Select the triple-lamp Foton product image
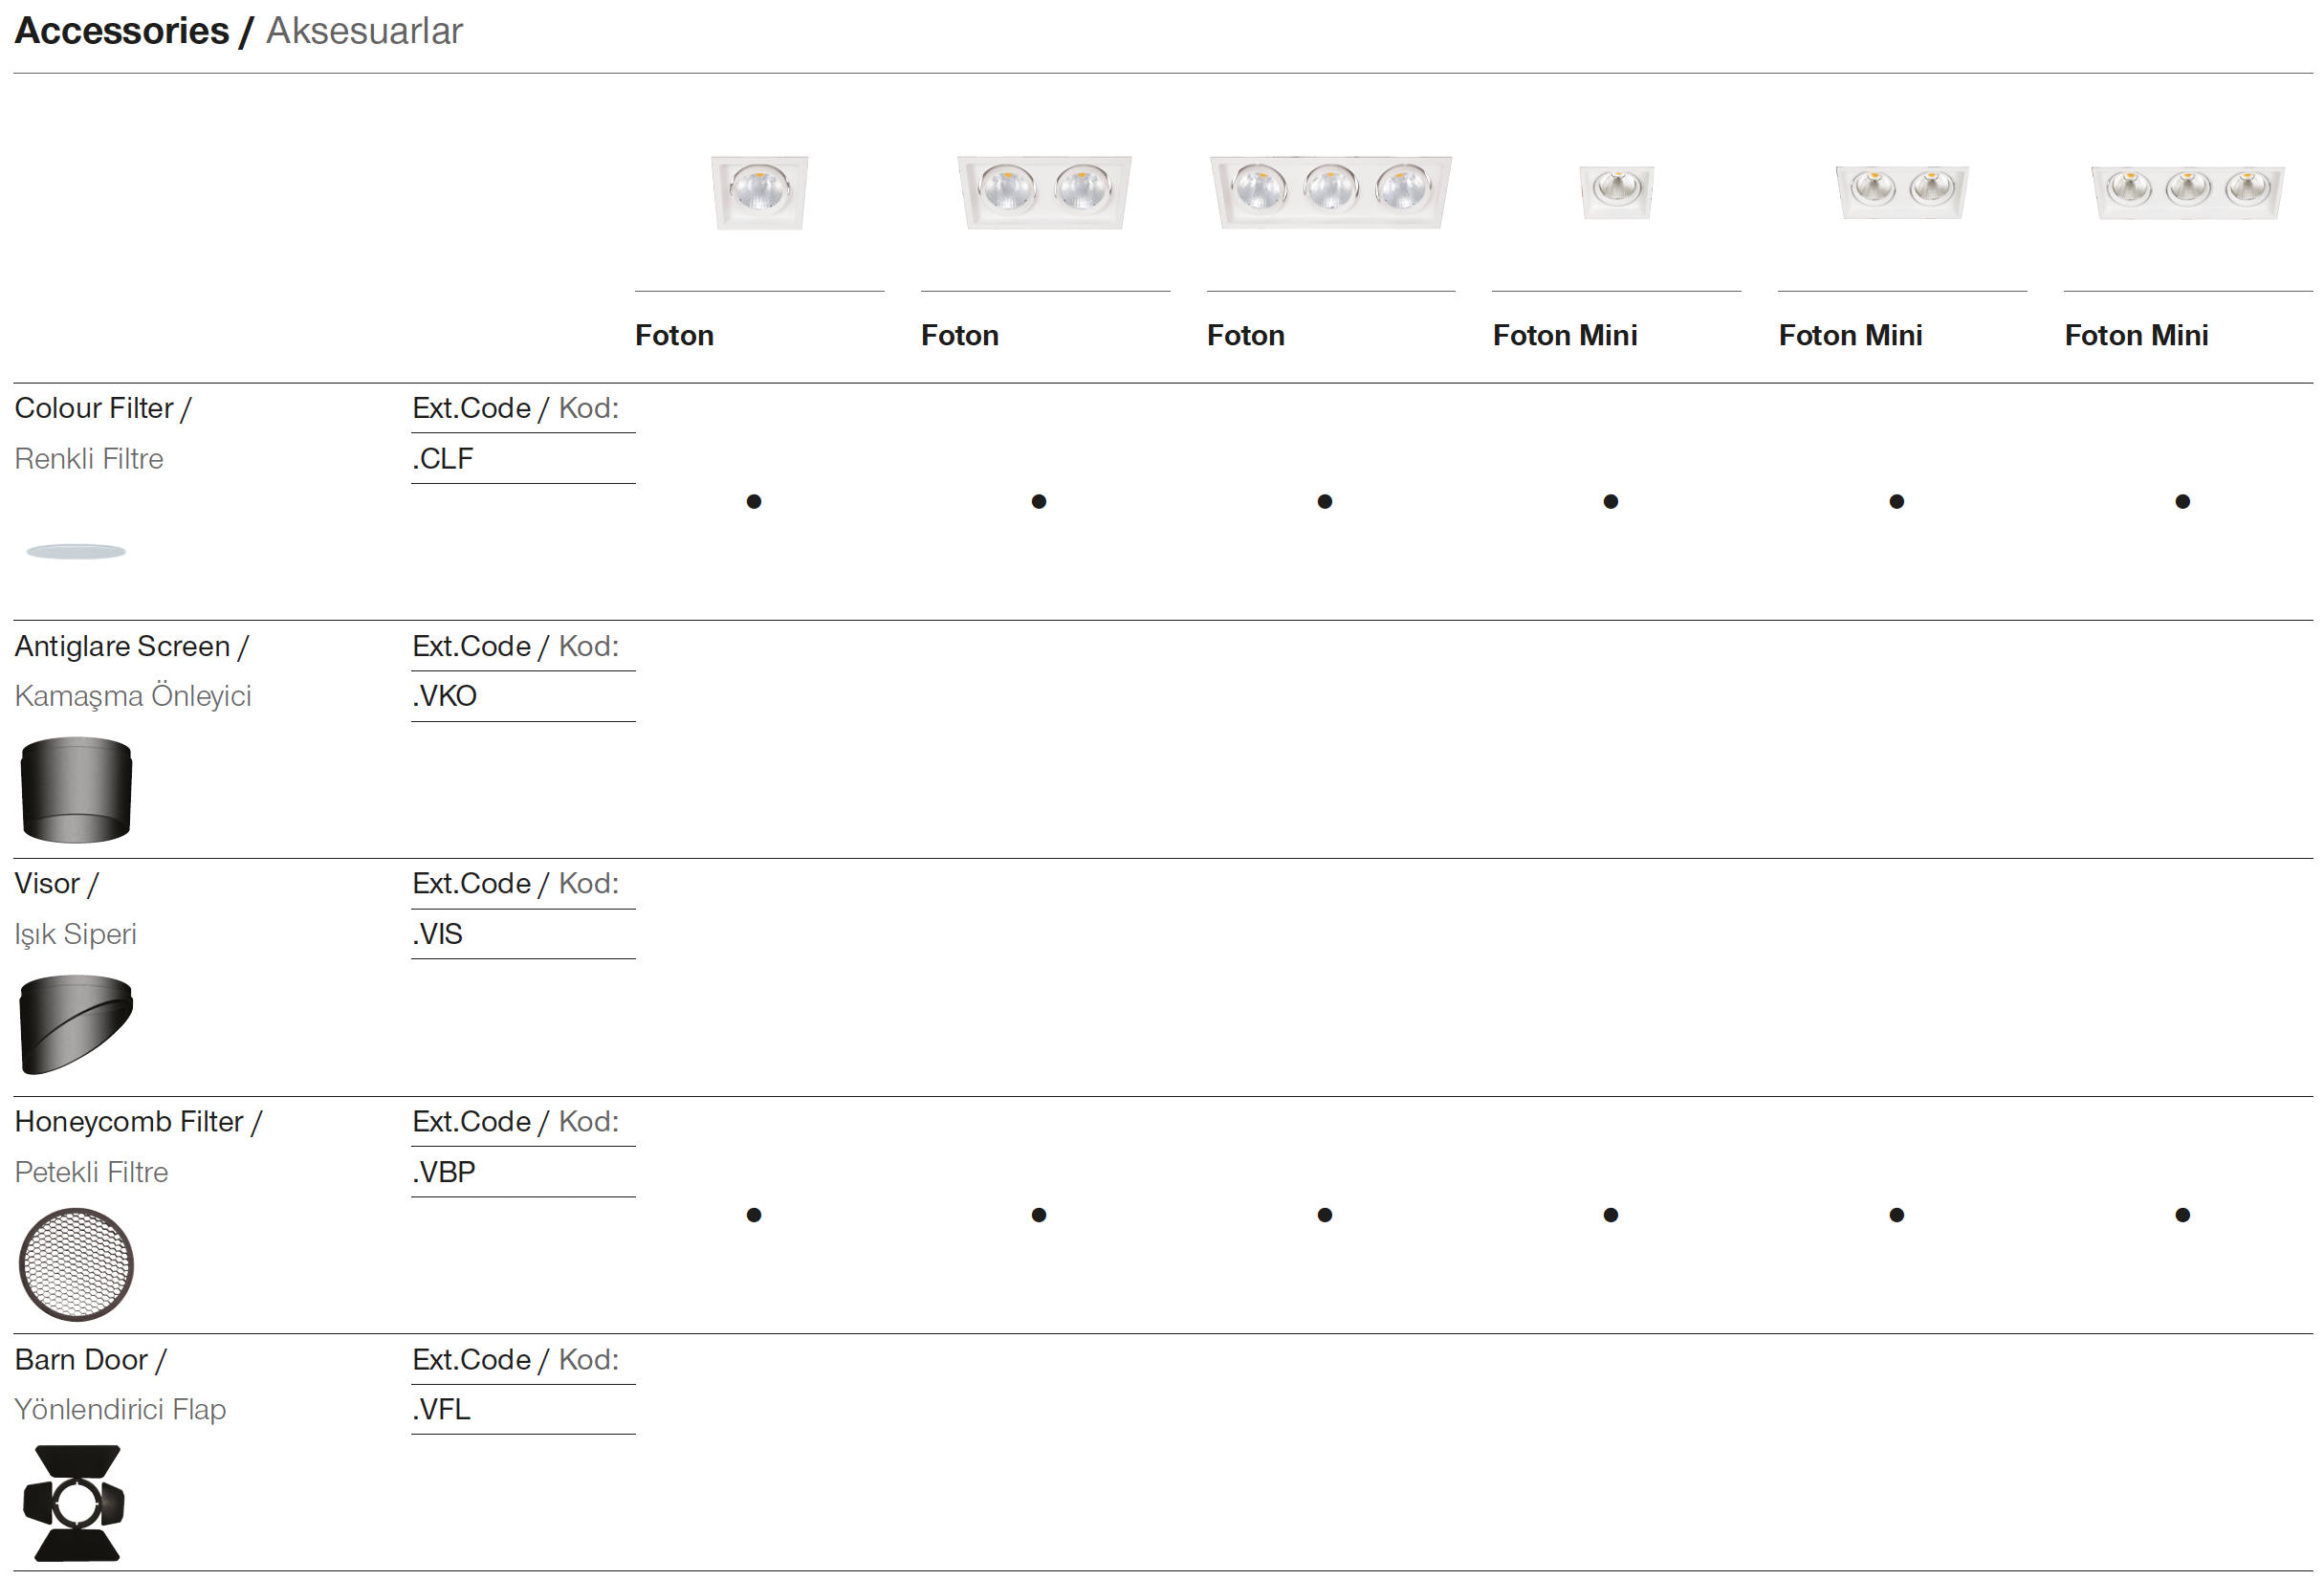The image size is (2324, 1580). click(1330, 192)
